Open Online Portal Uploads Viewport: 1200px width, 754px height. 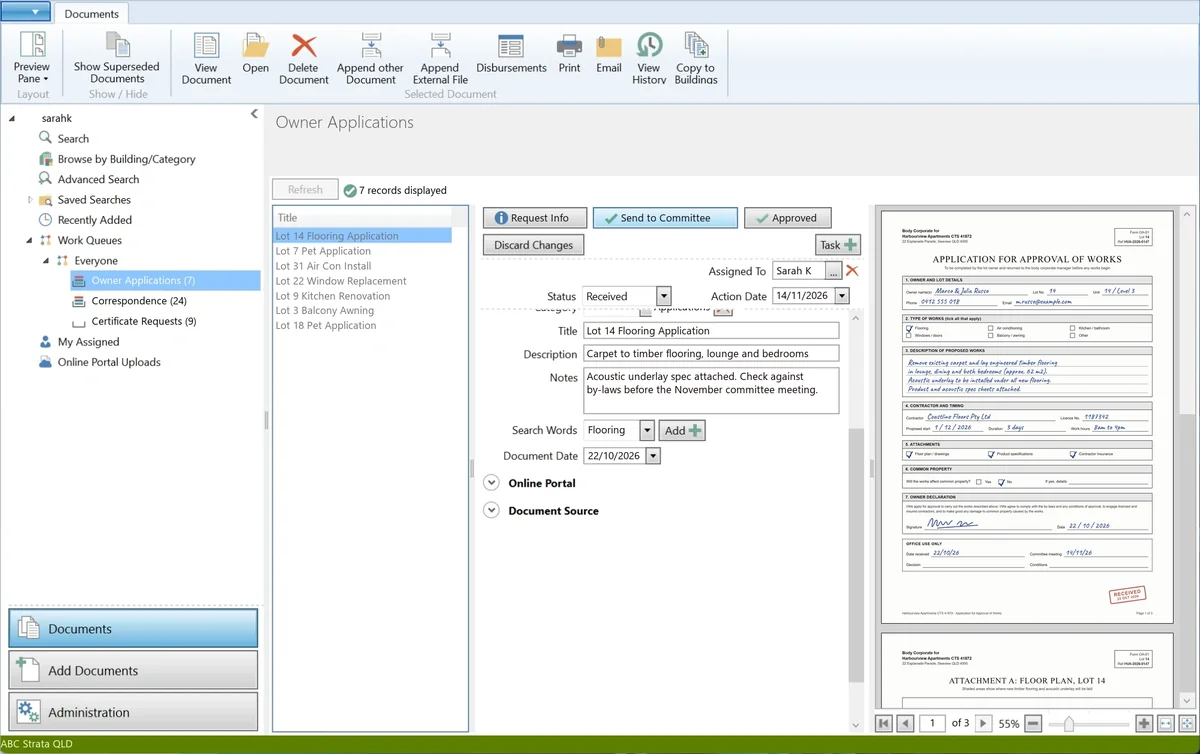tap(108, 362)
